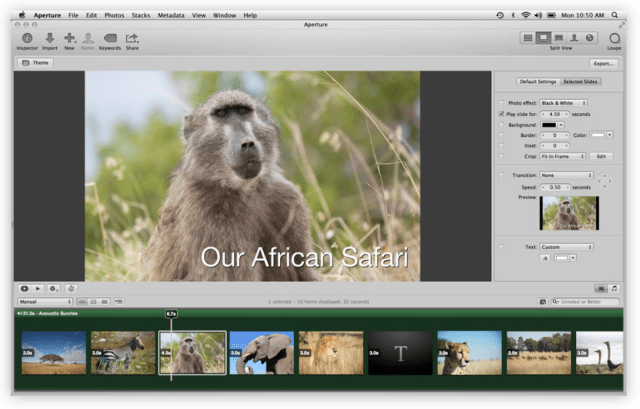The image size is (640, 409).
Task: Select the black title T slide thumbnail
Action: click(x=400, y=353)
